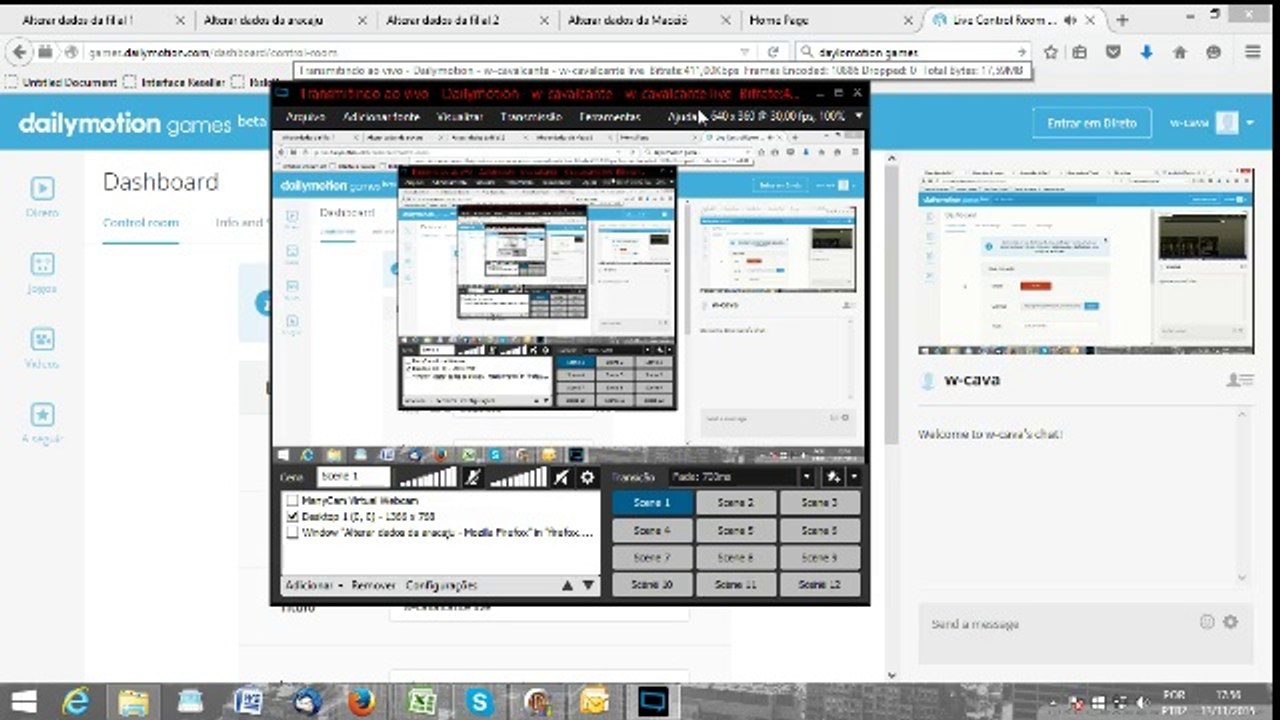This screenshot has height=720, width=1280.
Task: Click the Windows Start button
Action: coord(24,701)
